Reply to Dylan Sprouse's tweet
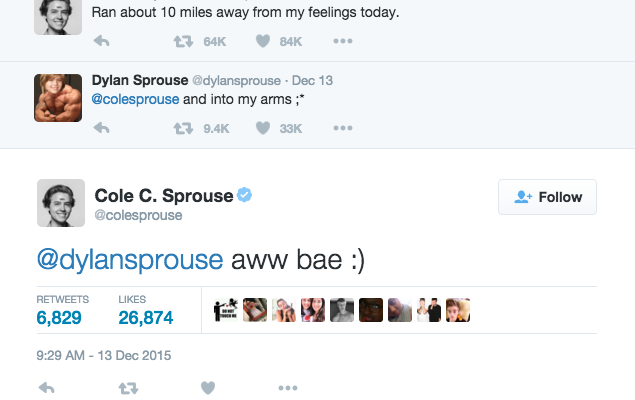 pyautogui.click(x=100, y=128)
